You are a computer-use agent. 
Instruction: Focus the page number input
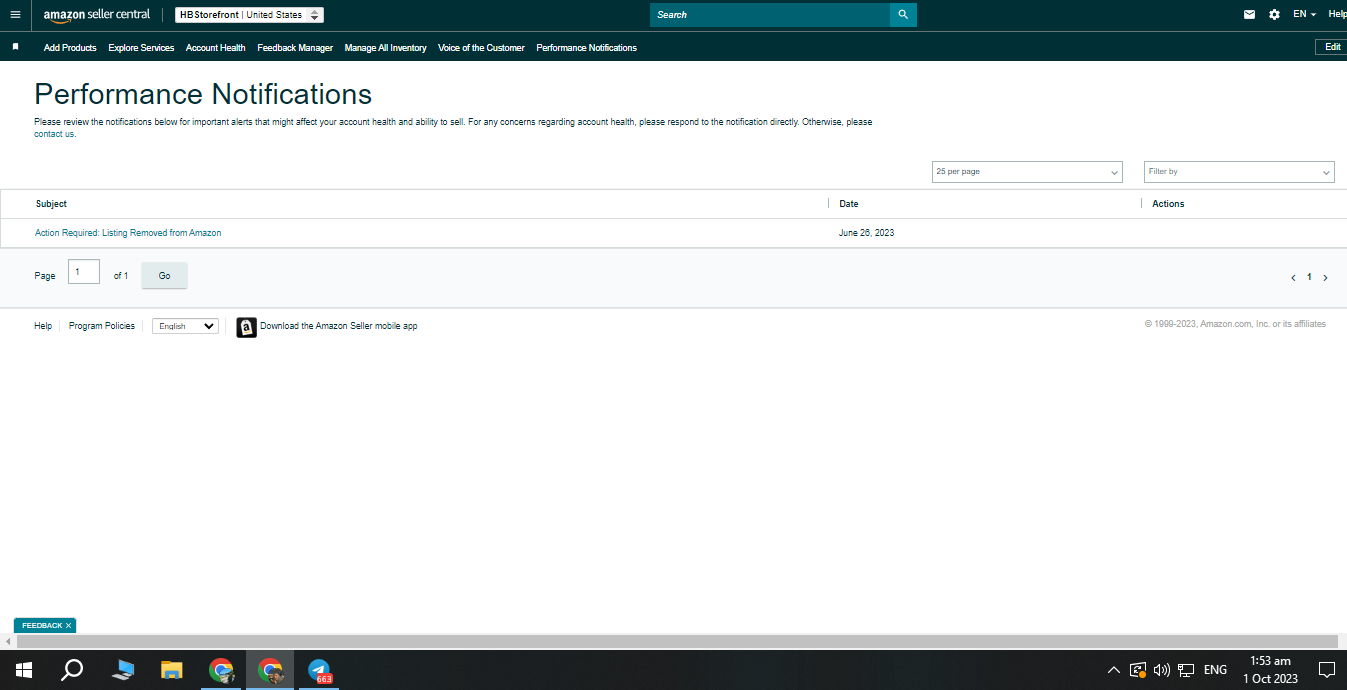[84, 272]
